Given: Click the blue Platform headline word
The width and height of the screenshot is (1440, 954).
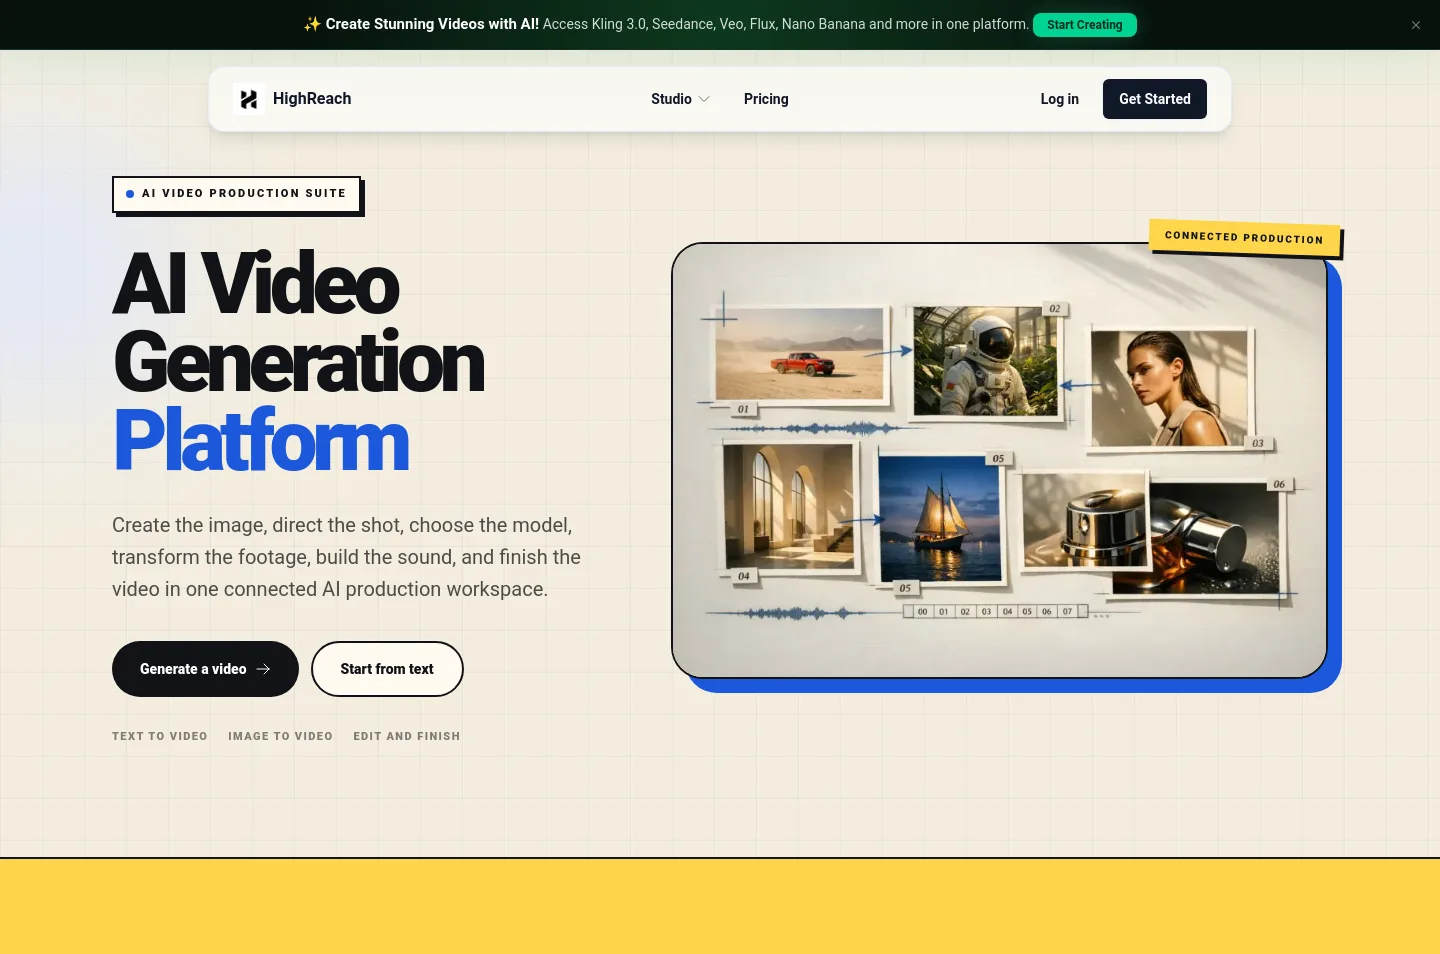Looking at the screenshot, I should [262, 441].
